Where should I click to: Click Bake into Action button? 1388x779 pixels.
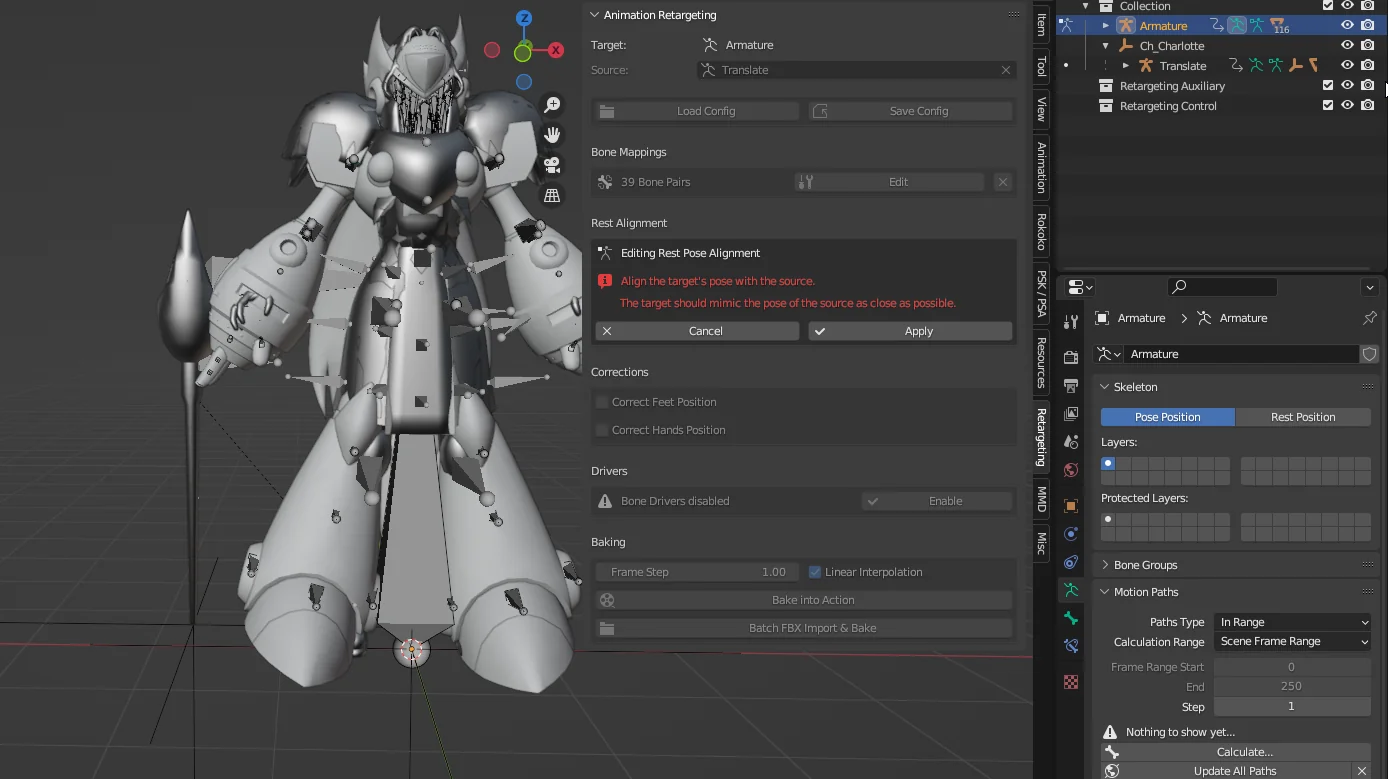tap(804, 600)
